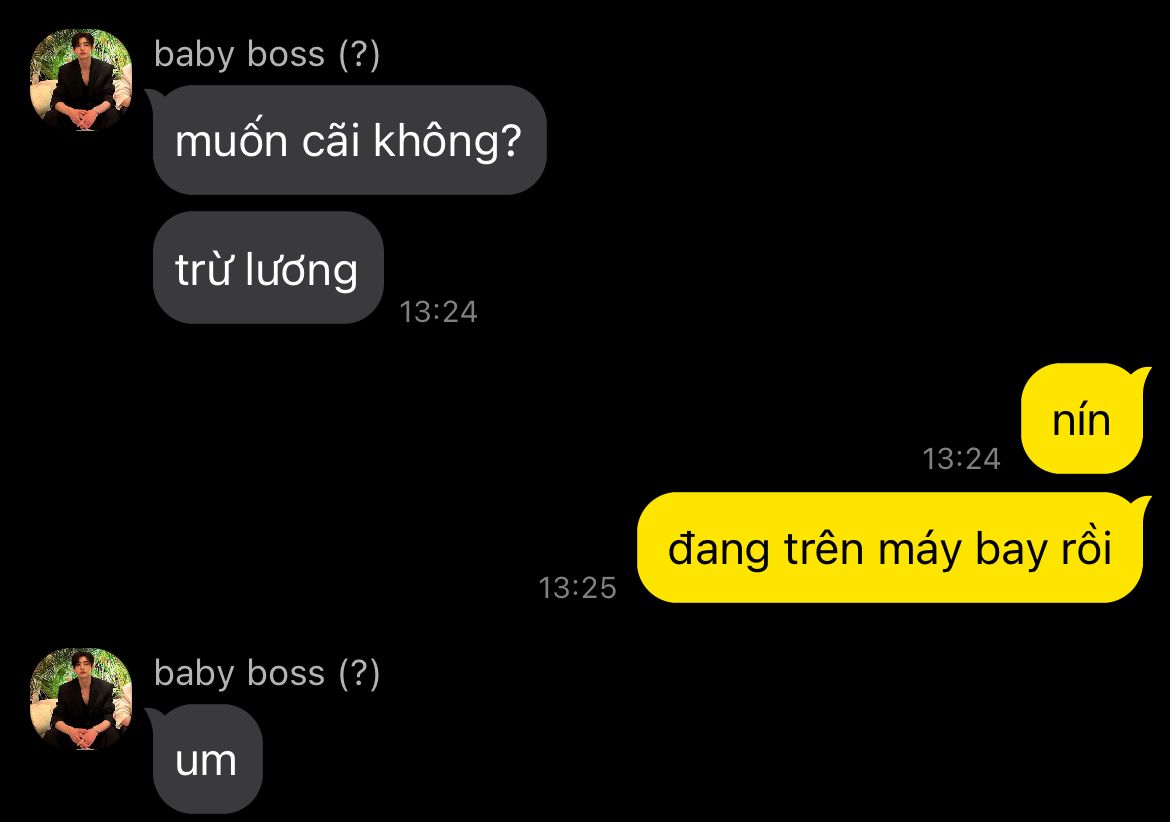The height and width of the screenshot is (822, 1170).
Task: Click the word "đang" in the yellow bubble
Action: pyautogui.click(x=719, y=550)
